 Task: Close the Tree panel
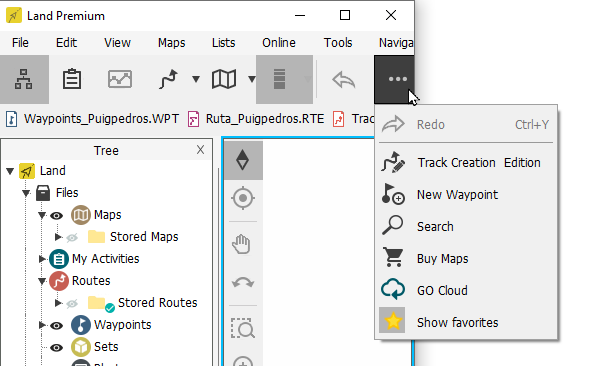pos(200,150)
